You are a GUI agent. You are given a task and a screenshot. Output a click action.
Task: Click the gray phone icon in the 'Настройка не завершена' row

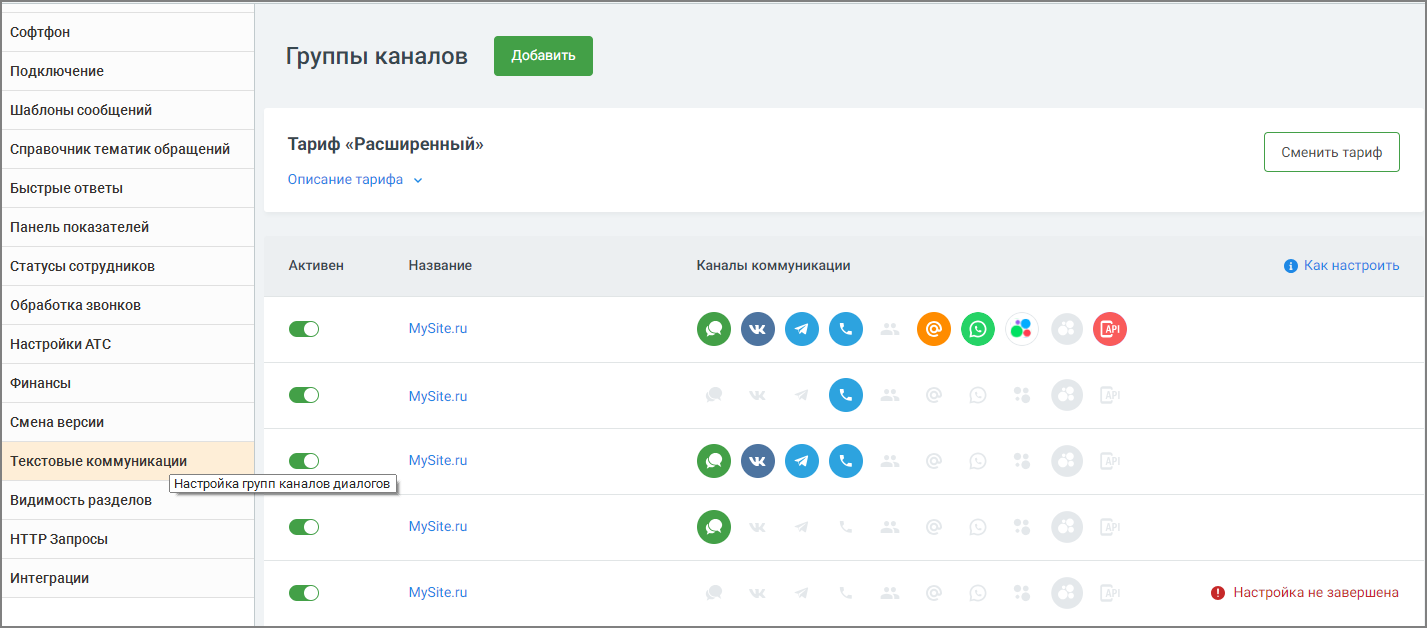(846, 593)
